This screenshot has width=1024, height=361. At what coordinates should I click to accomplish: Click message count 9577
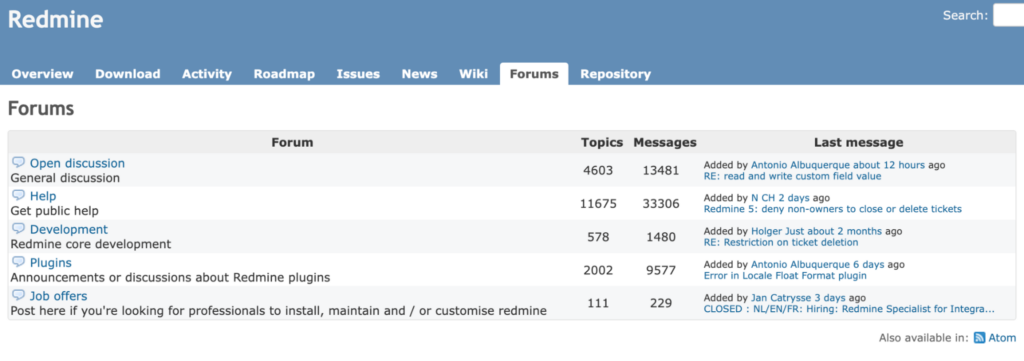point(661,270)
